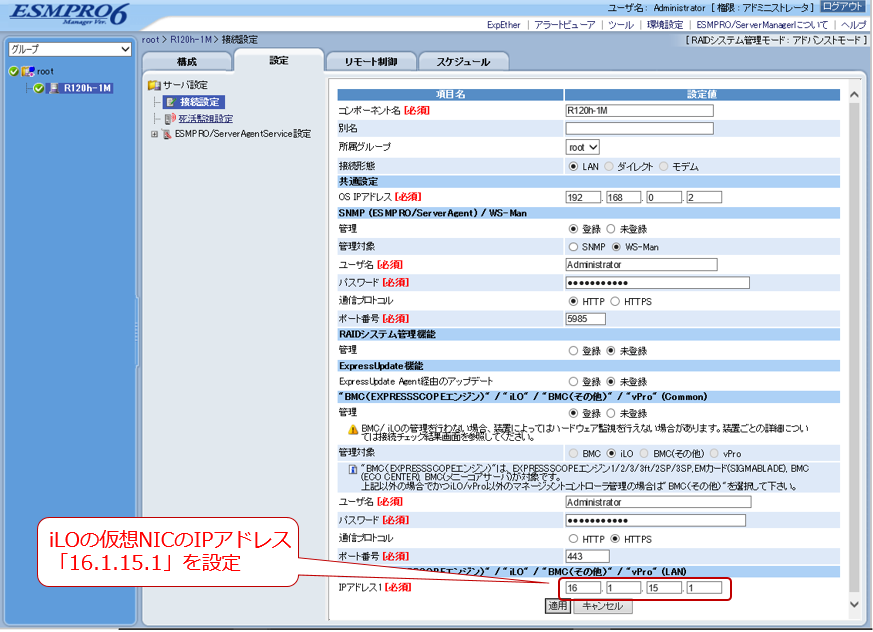The image size is (873, 632).
Task: Click the ESMPRO6 Manager logo
Action: pyautogui.click(x=69, y=13)
